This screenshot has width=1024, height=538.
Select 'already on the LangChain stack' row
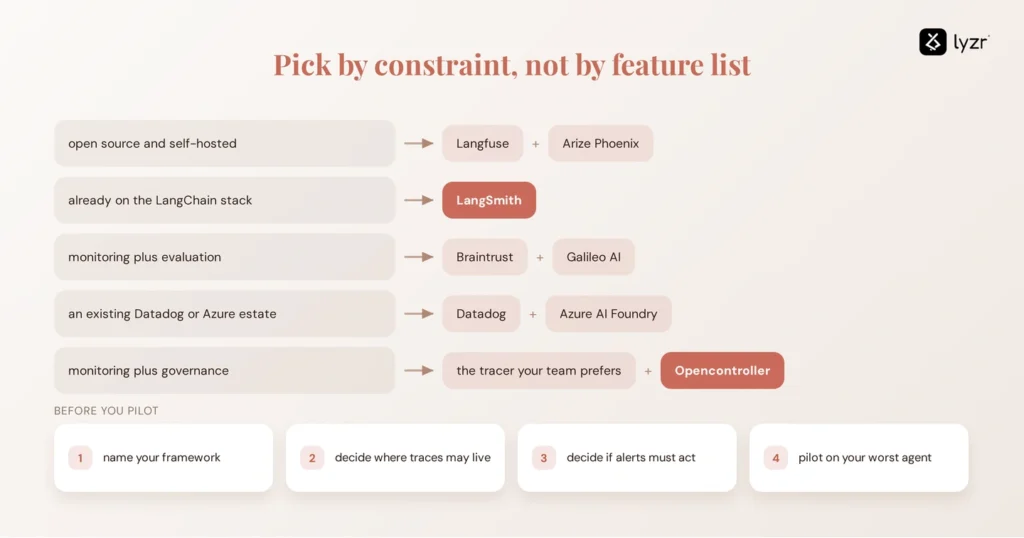(225, 200)
